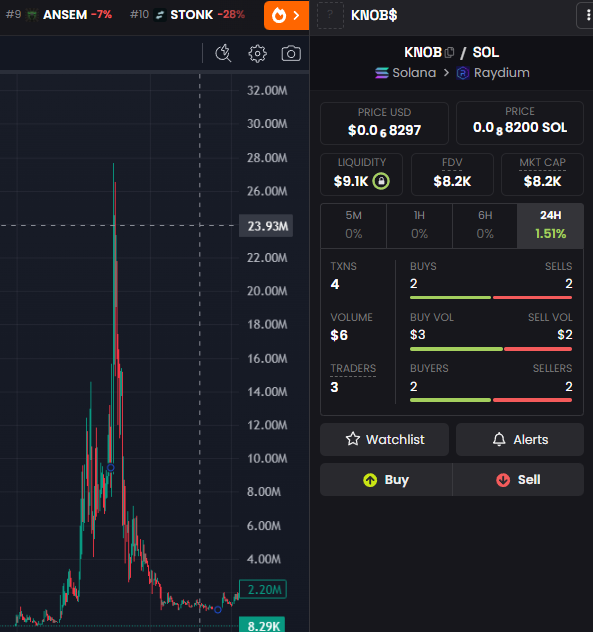The image size is (593, 632).
Task: Click the Solana chain logo
Action: [382, 73]
